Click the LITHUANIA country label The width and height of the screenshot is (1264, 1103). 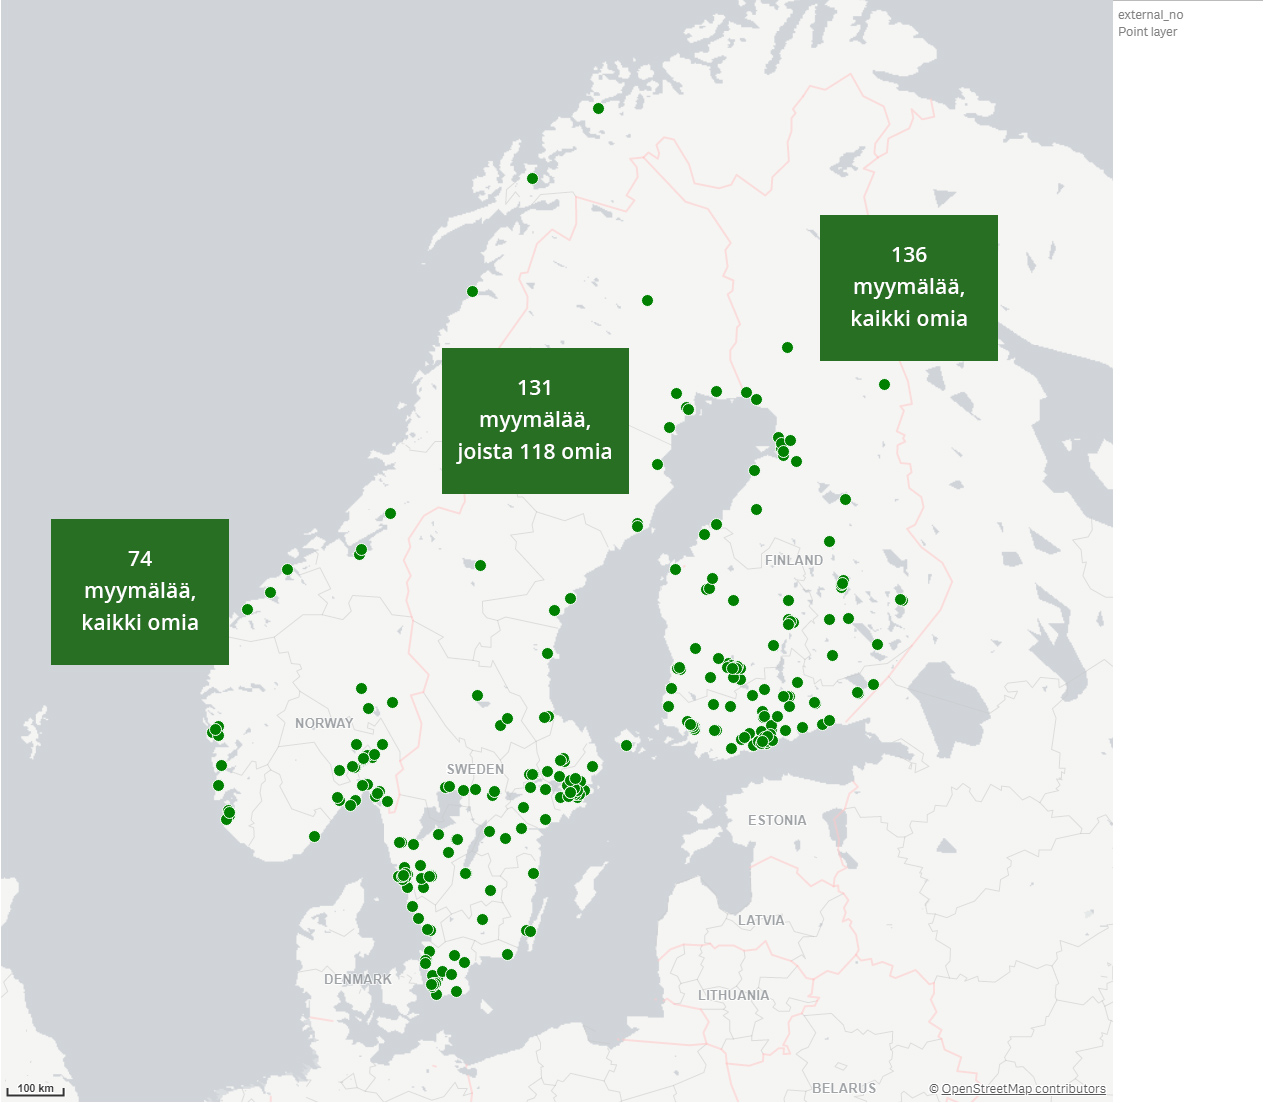[x=734, y=995]
